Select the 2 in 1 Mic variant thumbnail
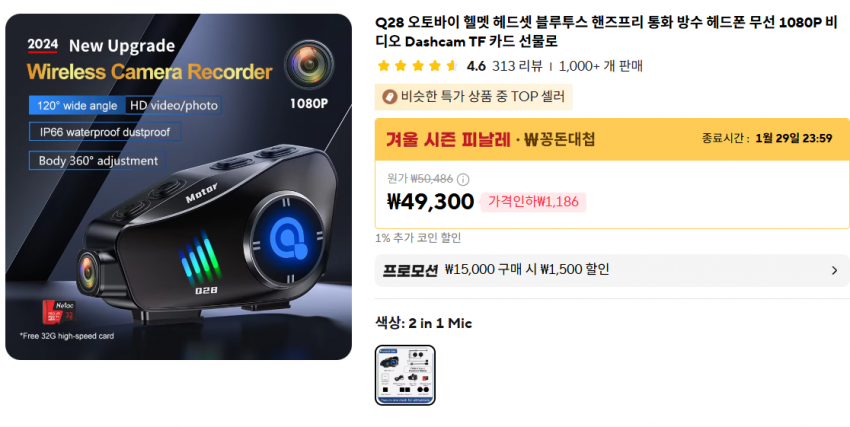 click(405, 375)
